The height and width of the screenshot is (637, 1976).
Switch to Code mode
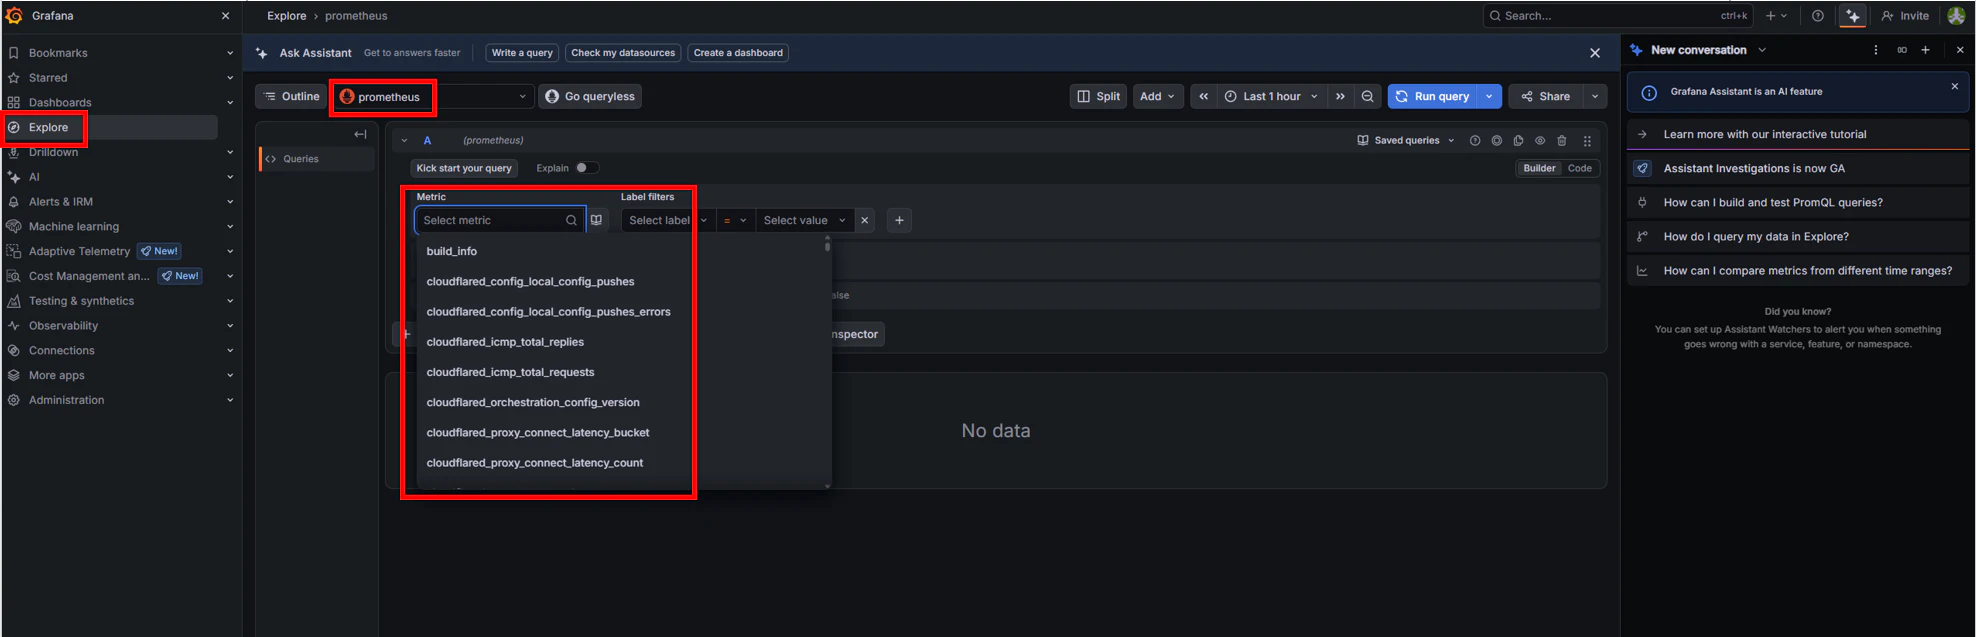click(x=1580, y=168)
